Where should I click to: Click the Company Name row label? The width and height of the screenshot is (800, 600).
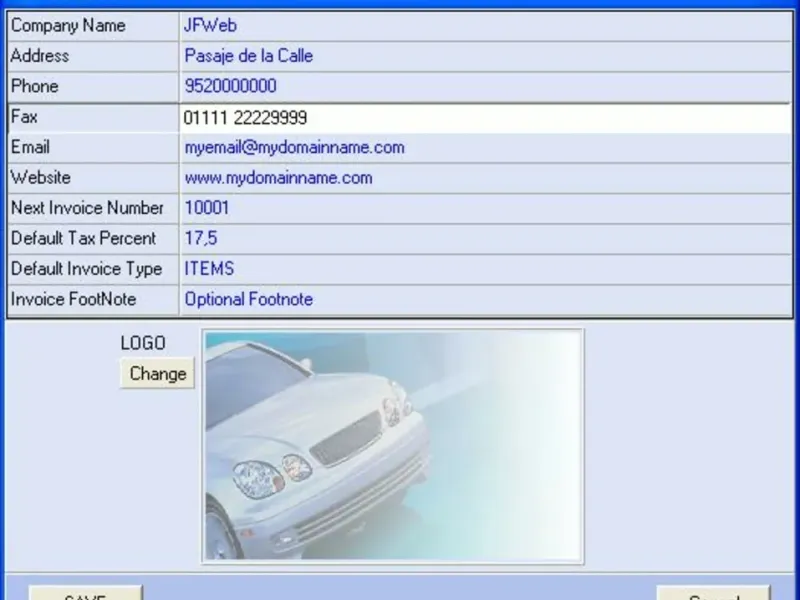[68, 26]
